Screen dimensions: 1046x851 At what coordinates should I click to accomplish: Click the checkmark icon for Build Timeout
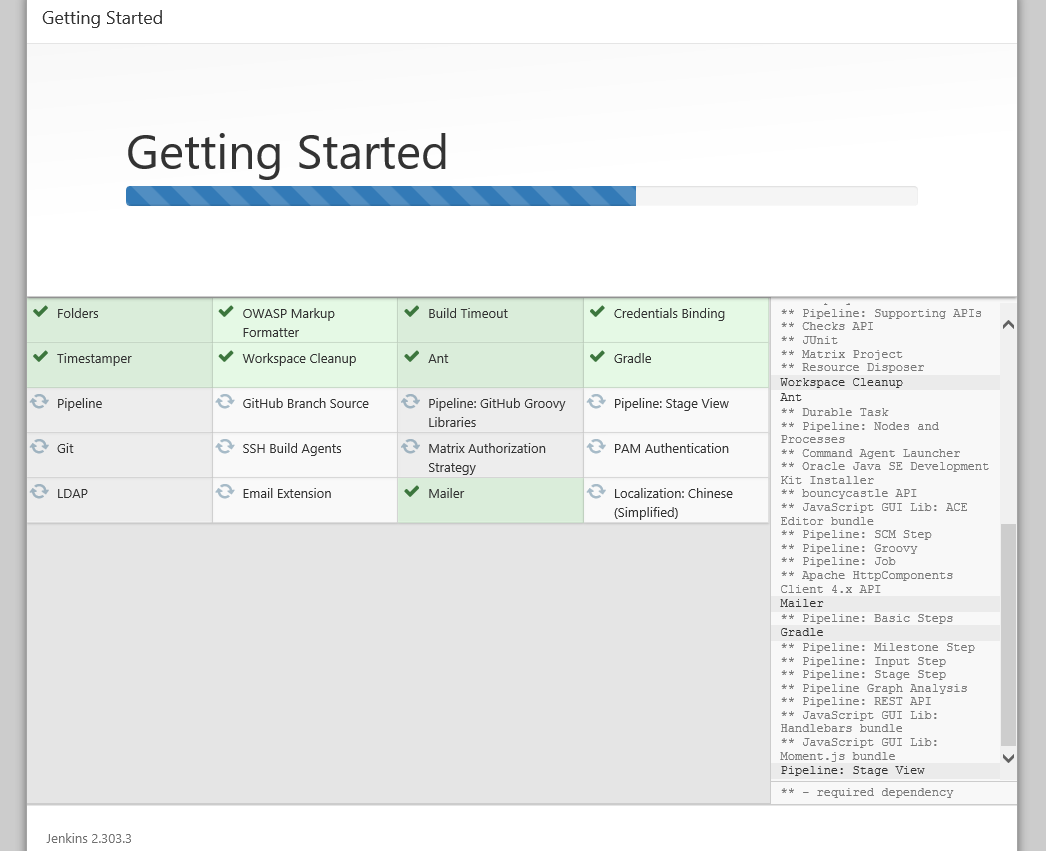[412, 311]
